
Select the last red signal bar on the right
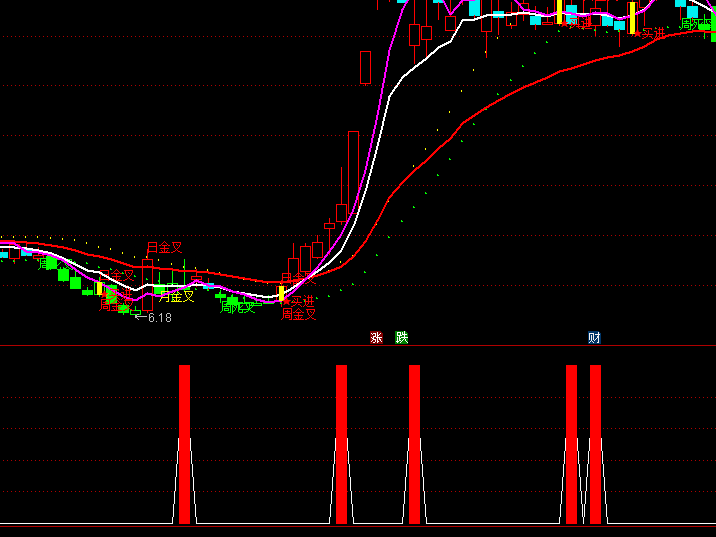pos(595,444)
